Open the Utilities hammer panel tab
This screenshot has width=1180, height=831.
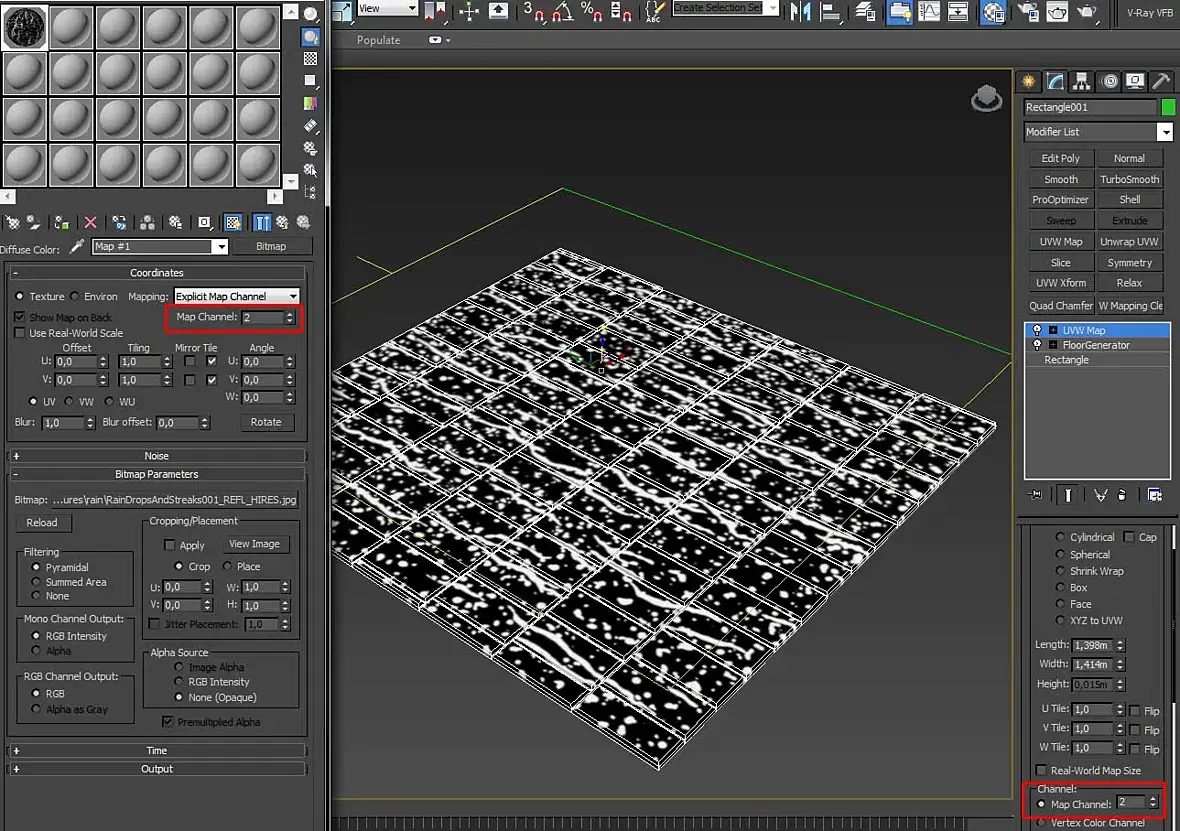[x=1160, y=82]
